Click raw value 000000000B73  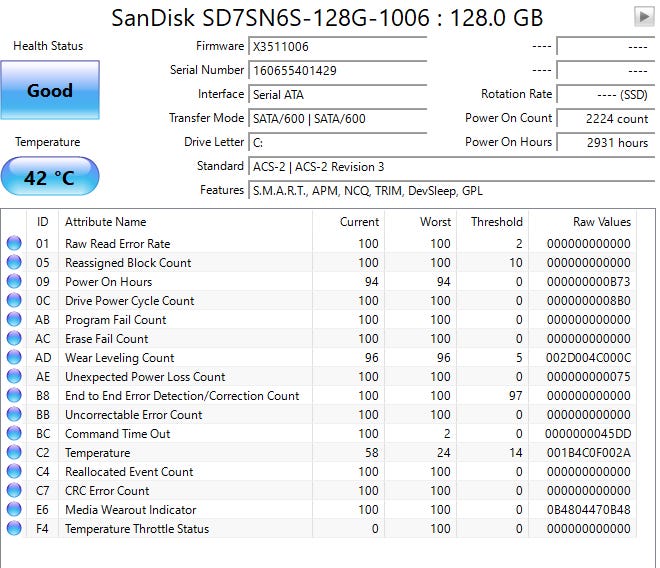pyautogui.click(x=588, y=281)
